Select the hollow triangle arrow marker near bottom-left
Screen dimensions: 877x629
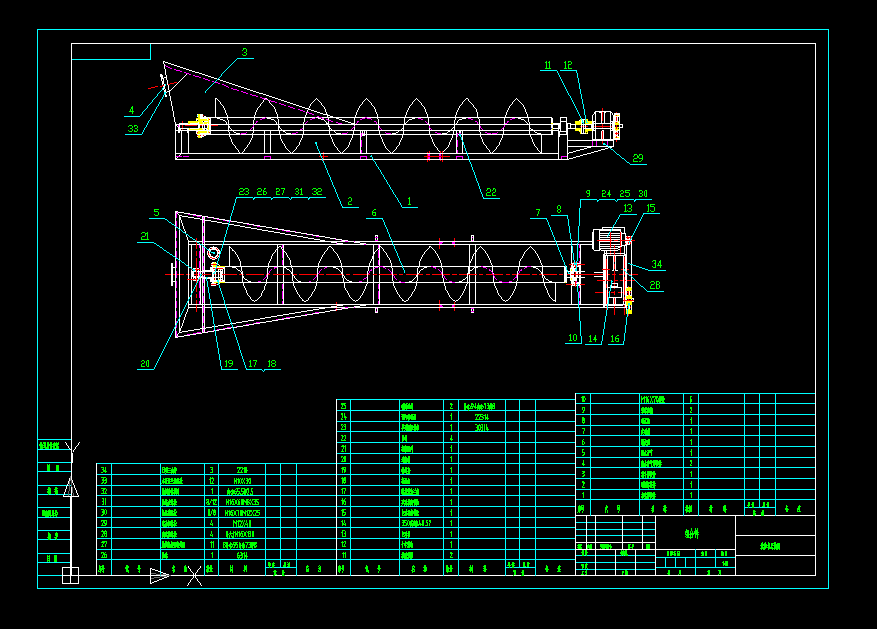click(x=160, y=576)
